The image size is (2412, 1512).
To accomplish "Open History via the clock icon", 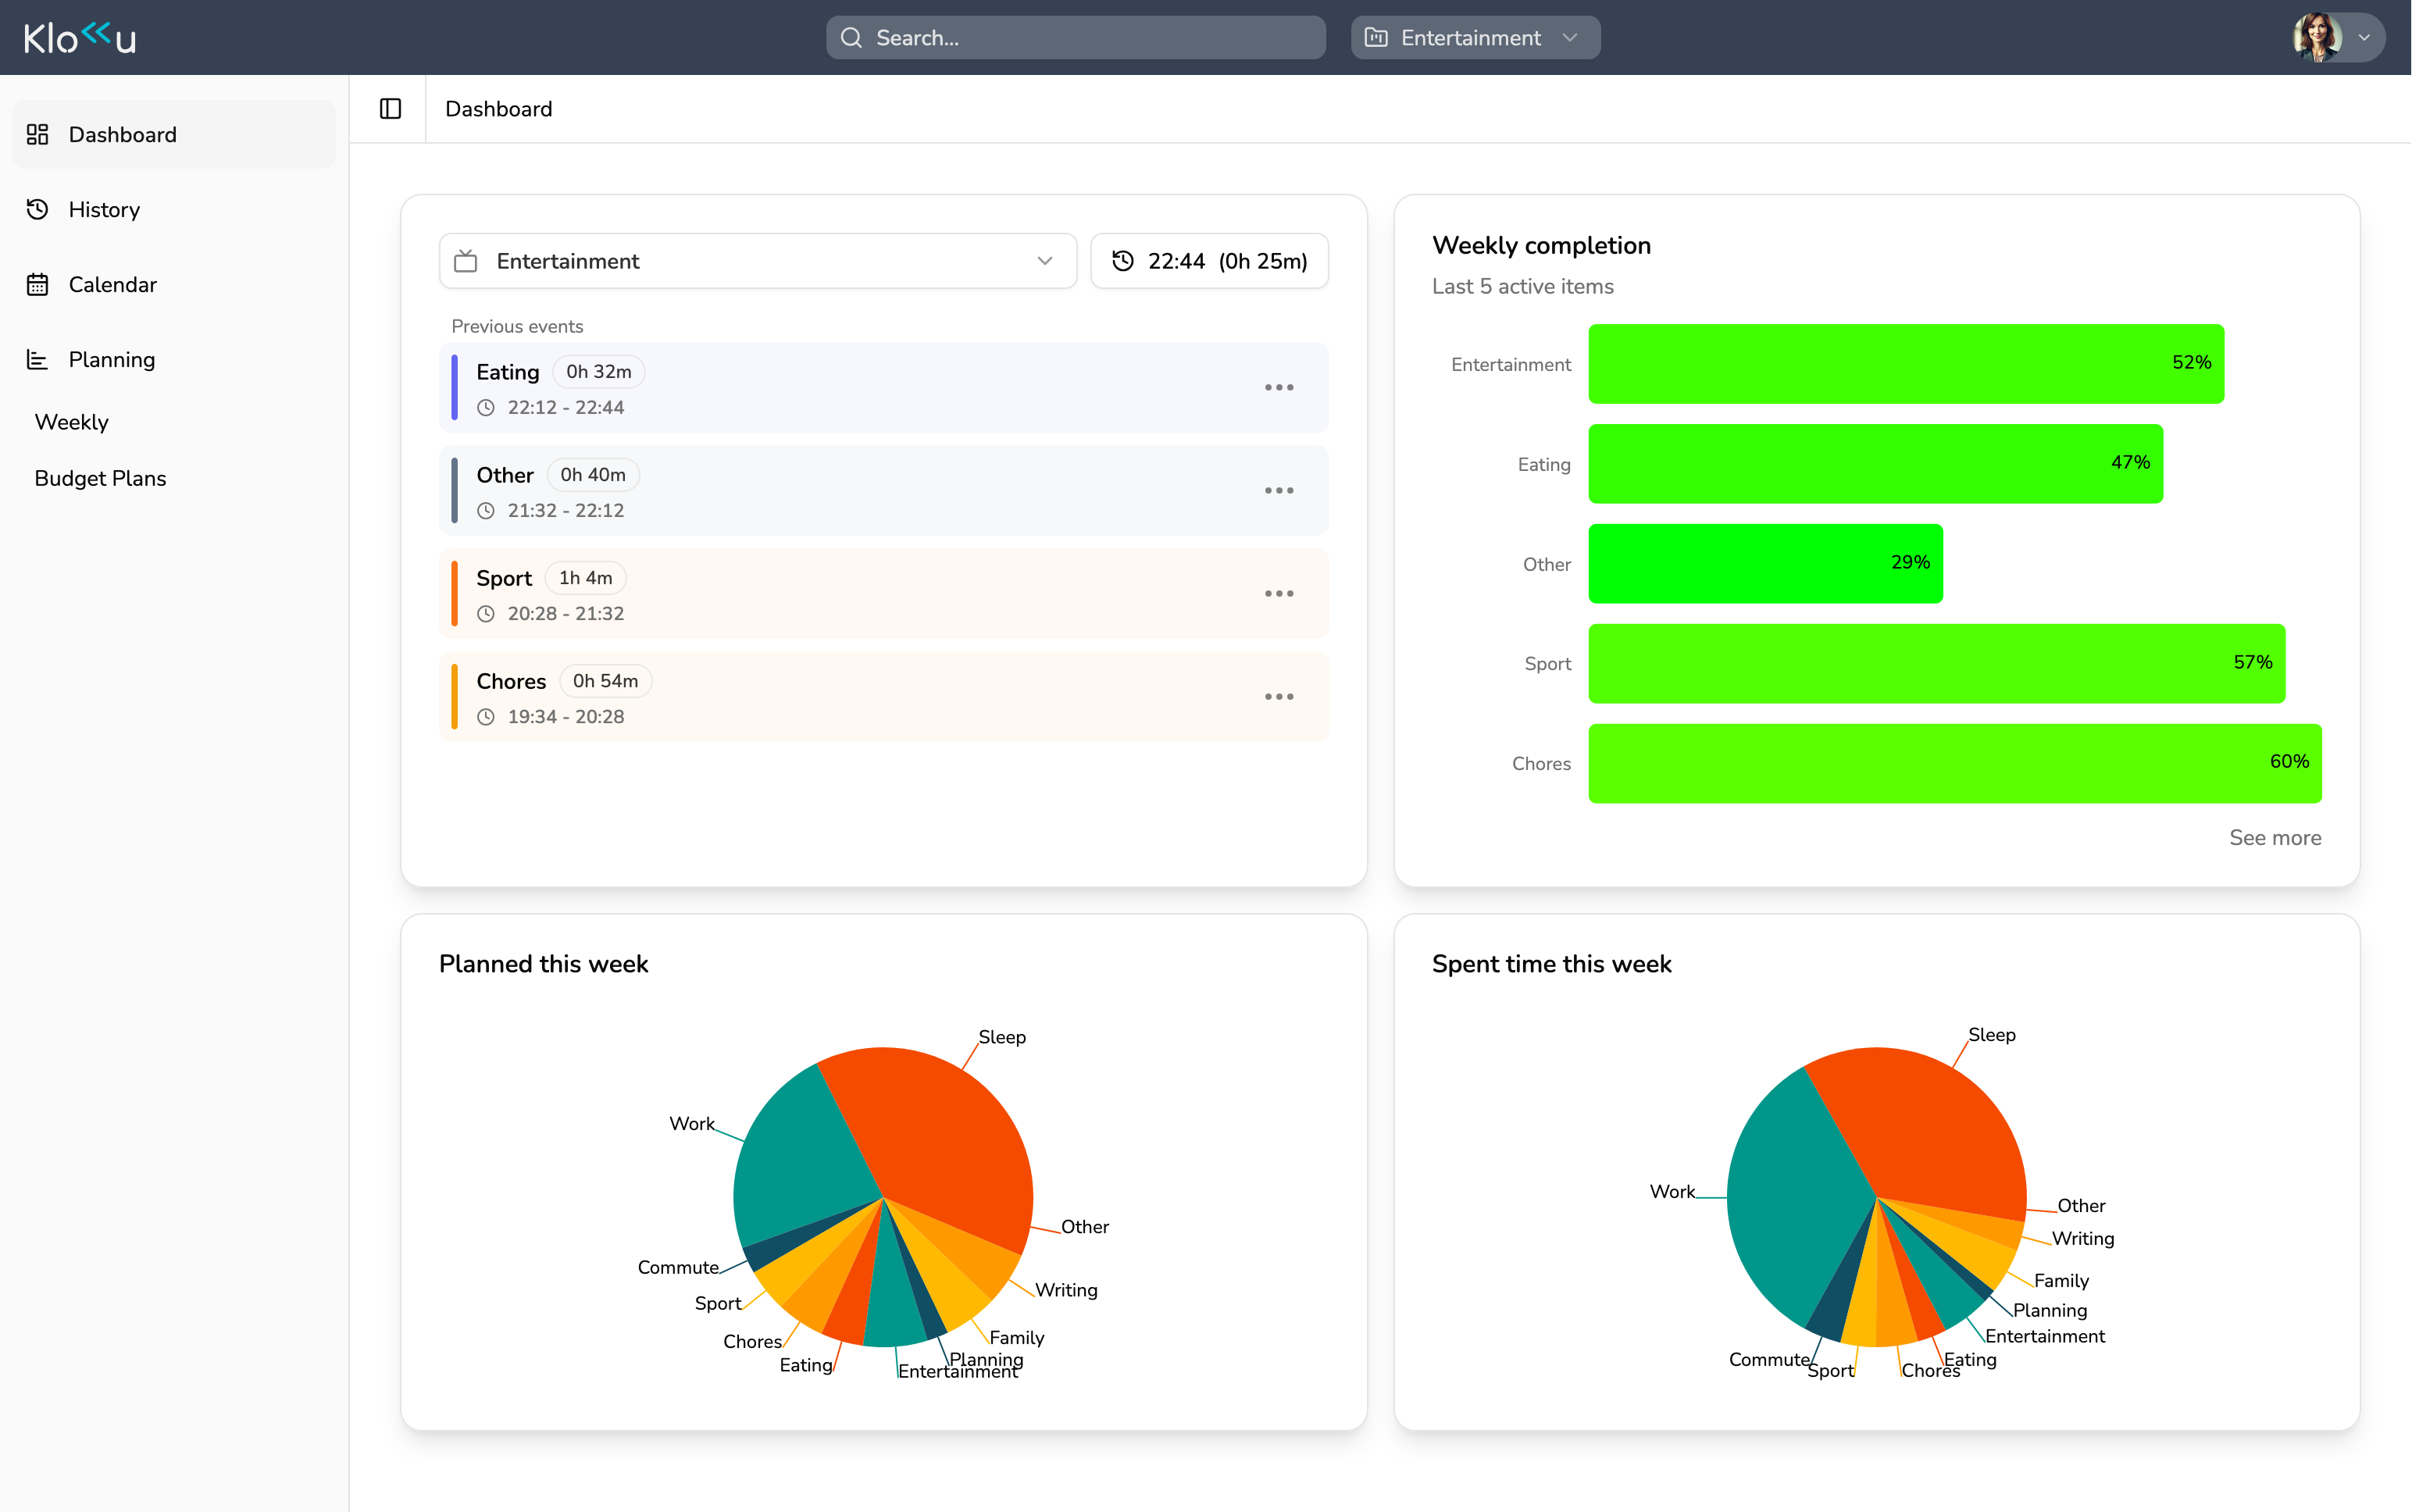I will 38,209.
